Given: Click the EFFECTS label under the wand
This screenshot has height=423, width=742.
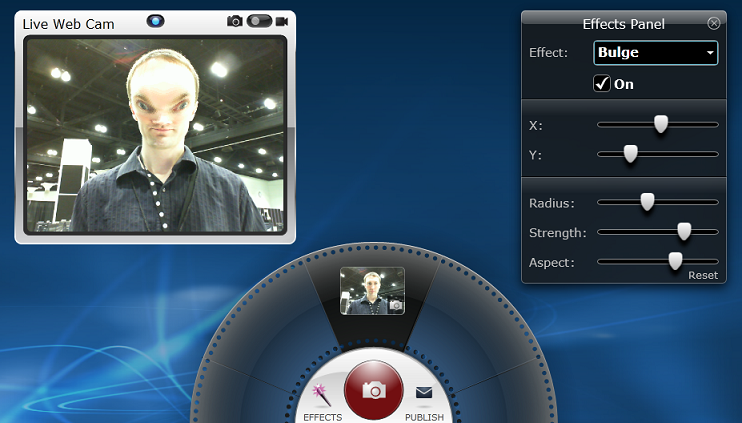Looking at the screenshot, I should 322,417.
